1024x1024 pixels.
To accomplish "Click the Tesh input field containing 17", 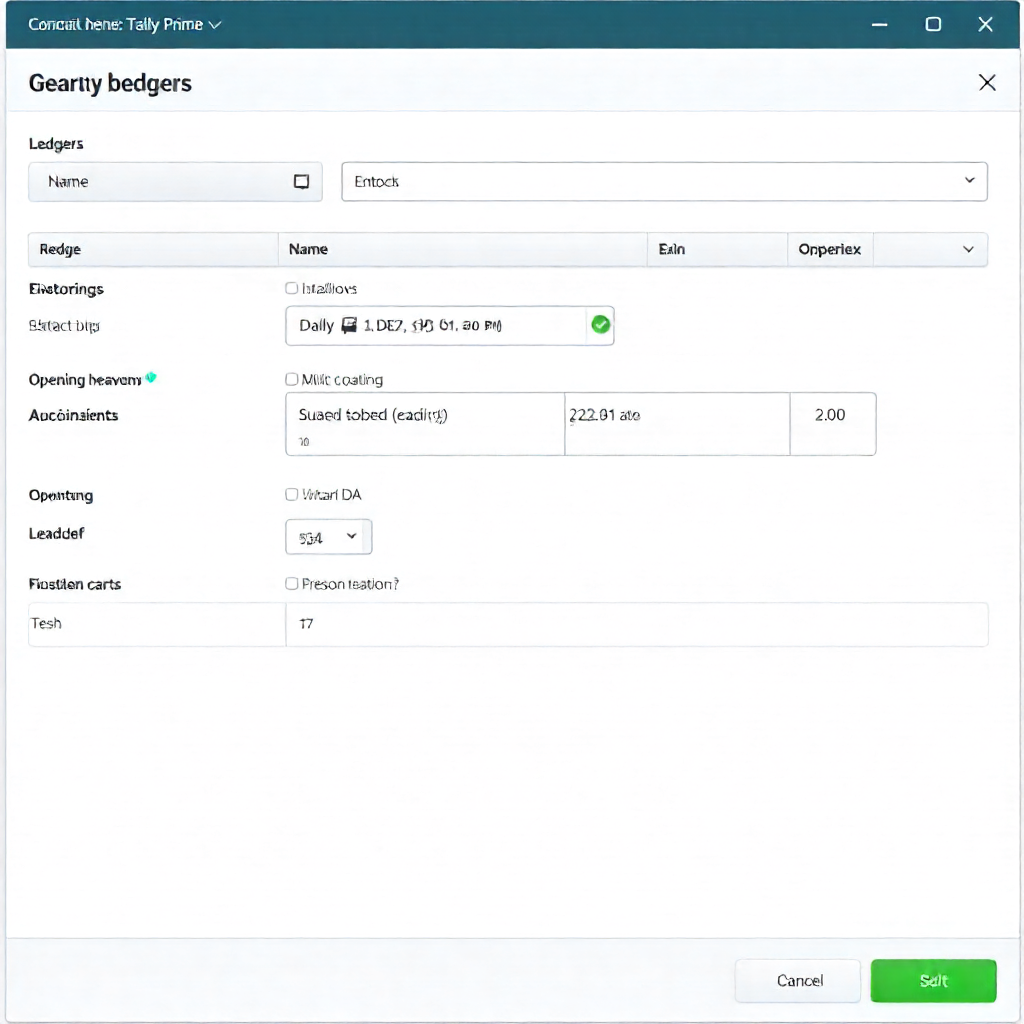I will pyautogui.click(x=636, y=624).
